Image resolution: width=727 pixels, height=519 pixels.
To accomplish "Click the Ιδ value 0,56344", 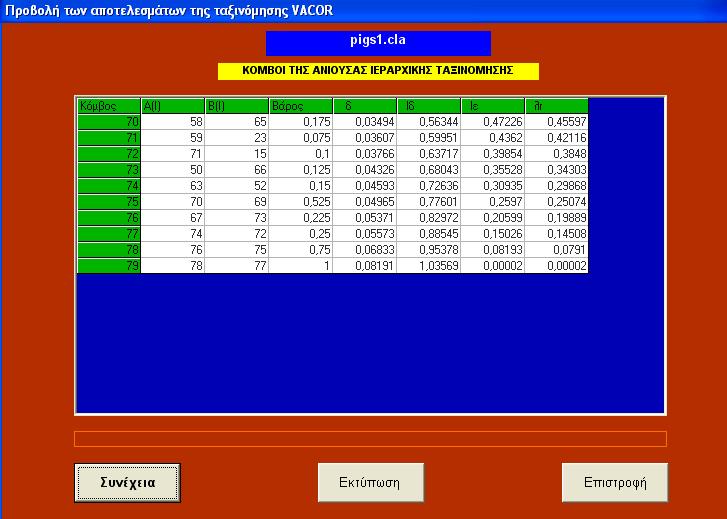I will pyautogui.click(x=428, y=122).
